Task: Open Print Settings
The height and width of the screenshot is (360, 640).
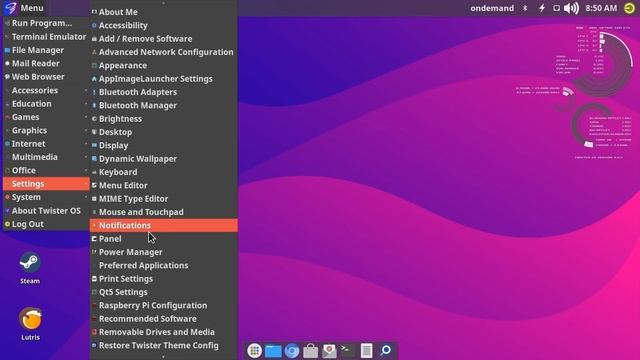Action: tap(164, 279)
